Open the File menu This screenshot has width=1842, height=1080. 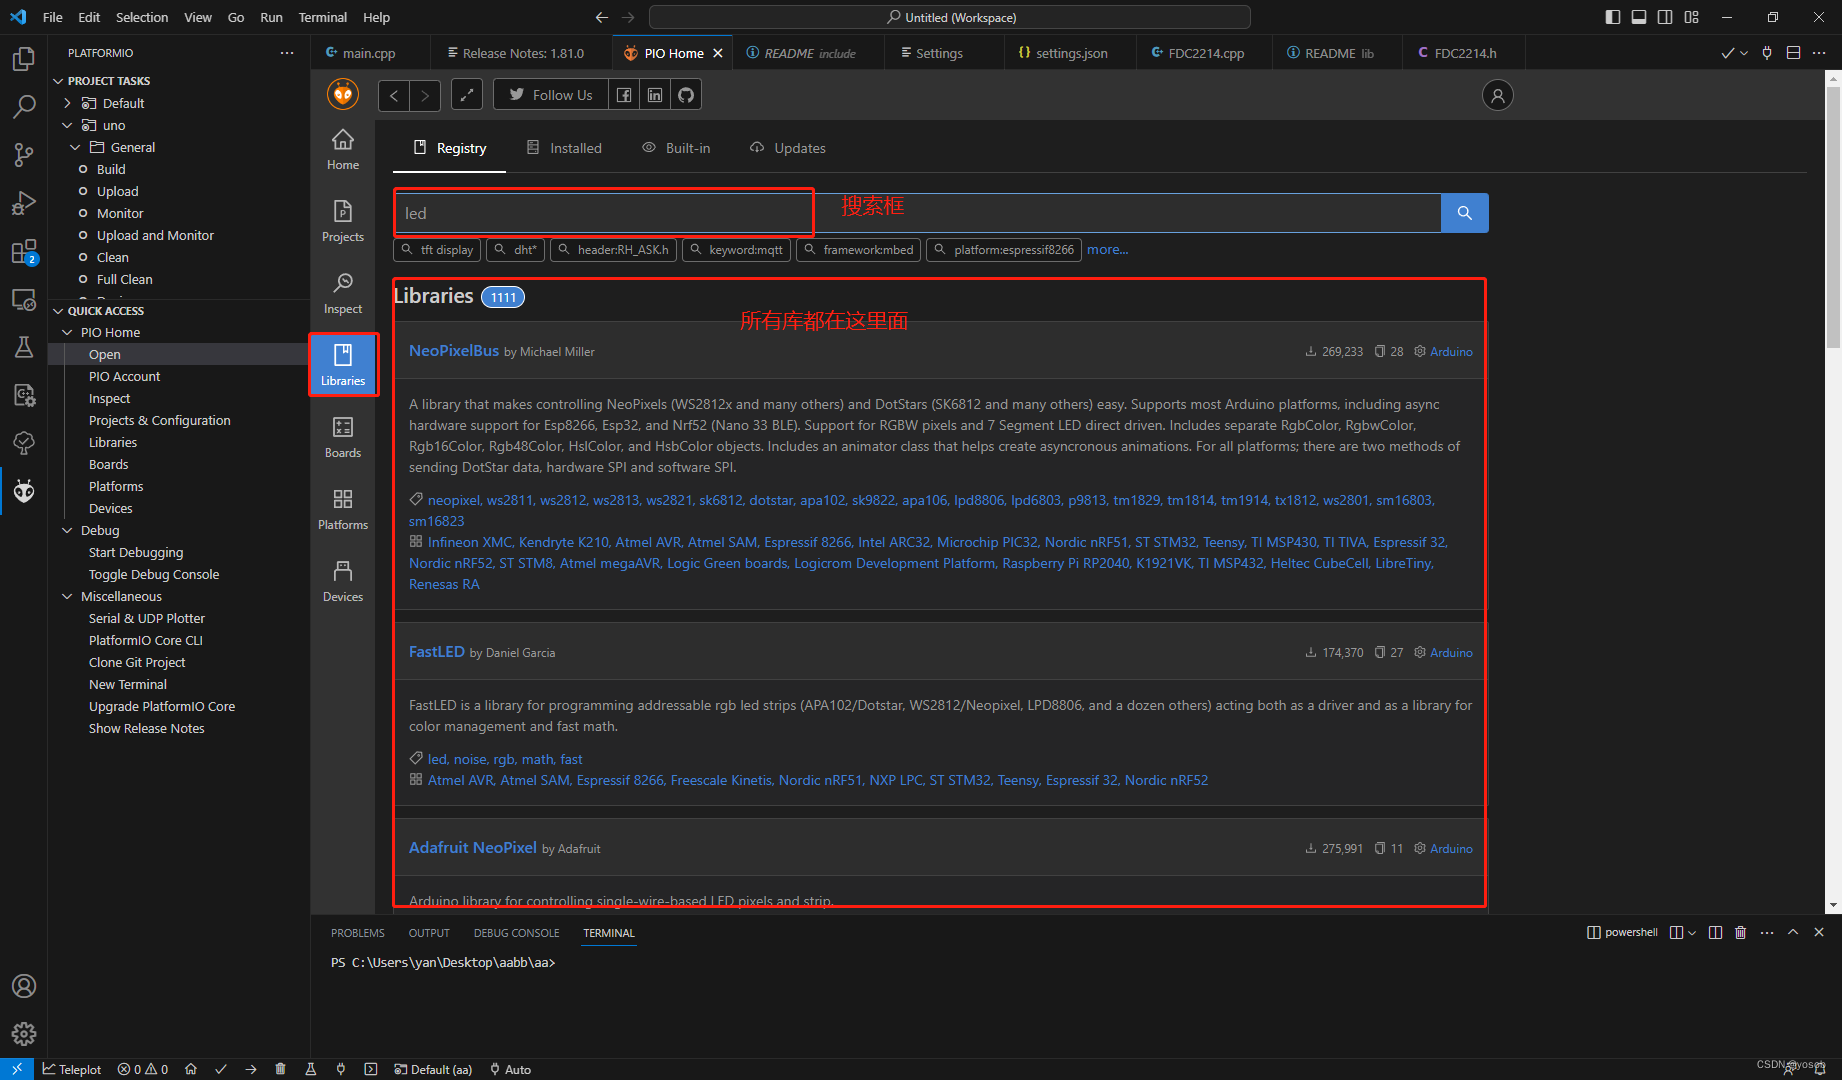[x=53, y=17]
